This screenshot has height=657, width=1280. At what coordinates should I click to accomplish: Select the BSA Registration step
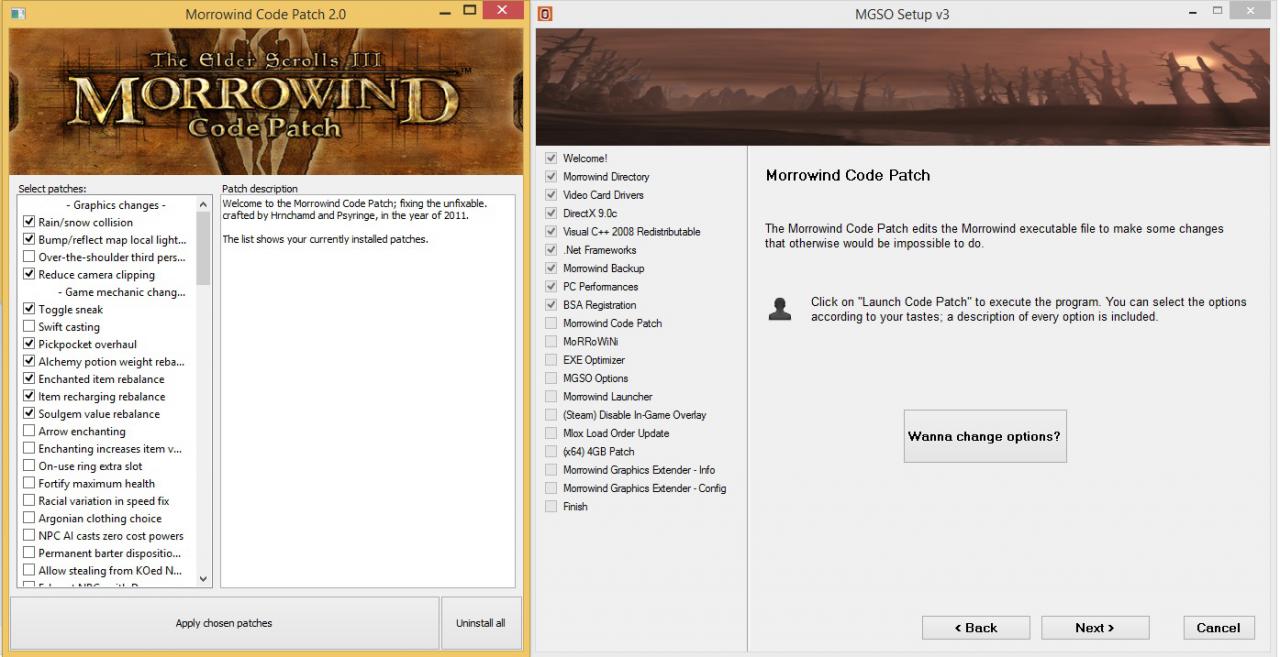[x=590, y=305]
